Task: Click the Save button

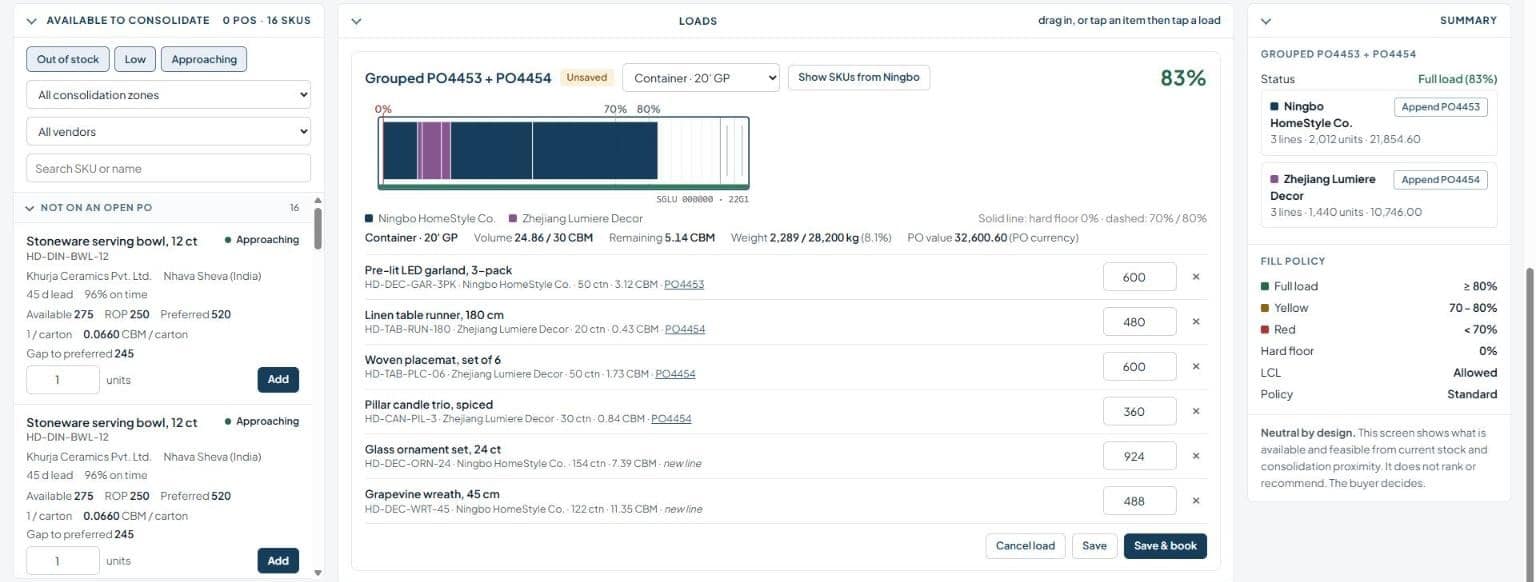Action: (x=1094, y=546)
